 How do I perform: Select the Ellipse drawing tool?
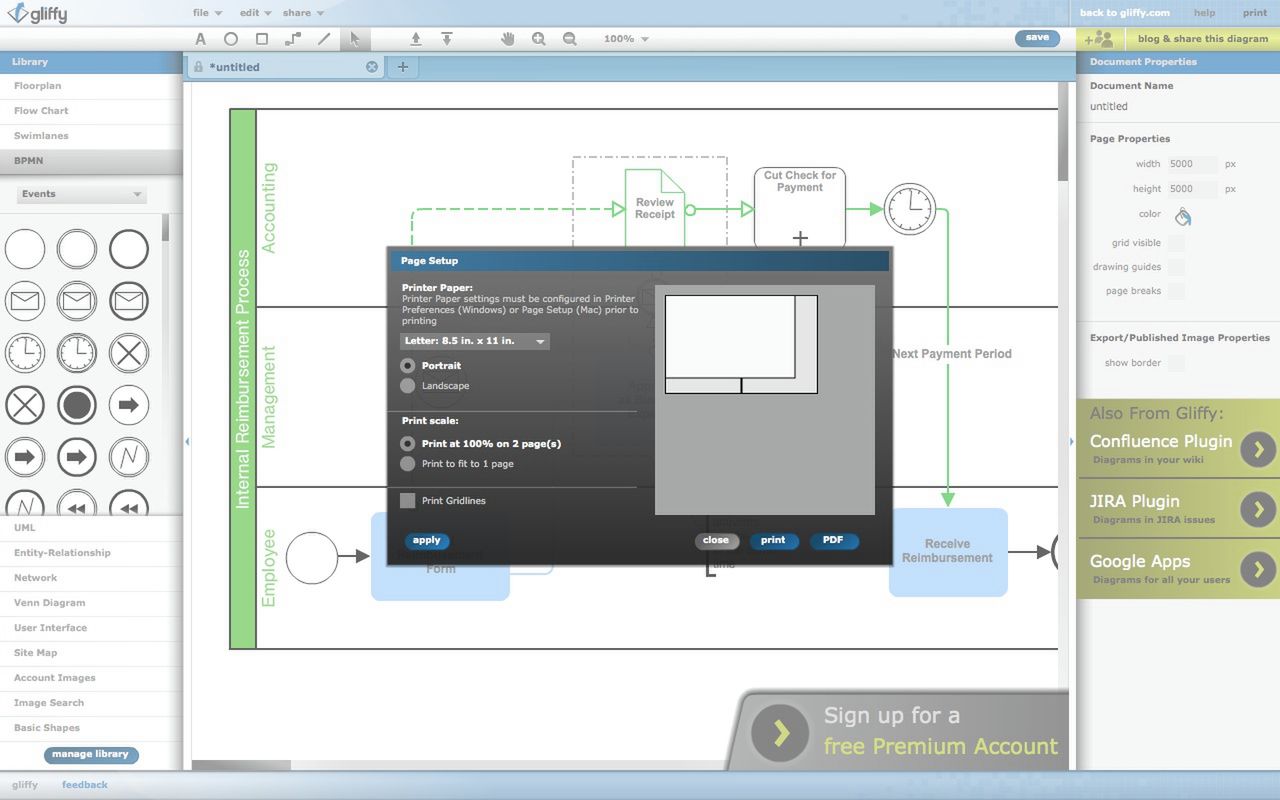(231, 39)
